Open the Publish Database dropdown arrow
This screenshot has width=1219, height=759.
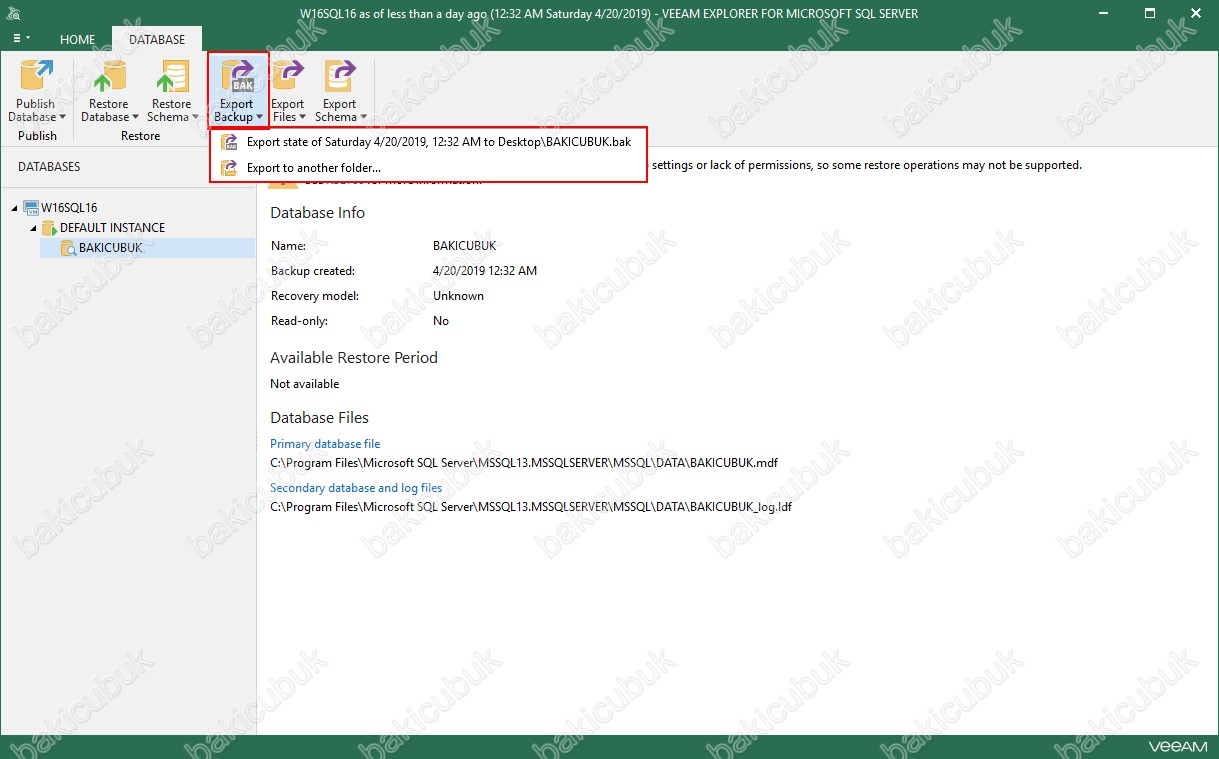tap(62, 117)
